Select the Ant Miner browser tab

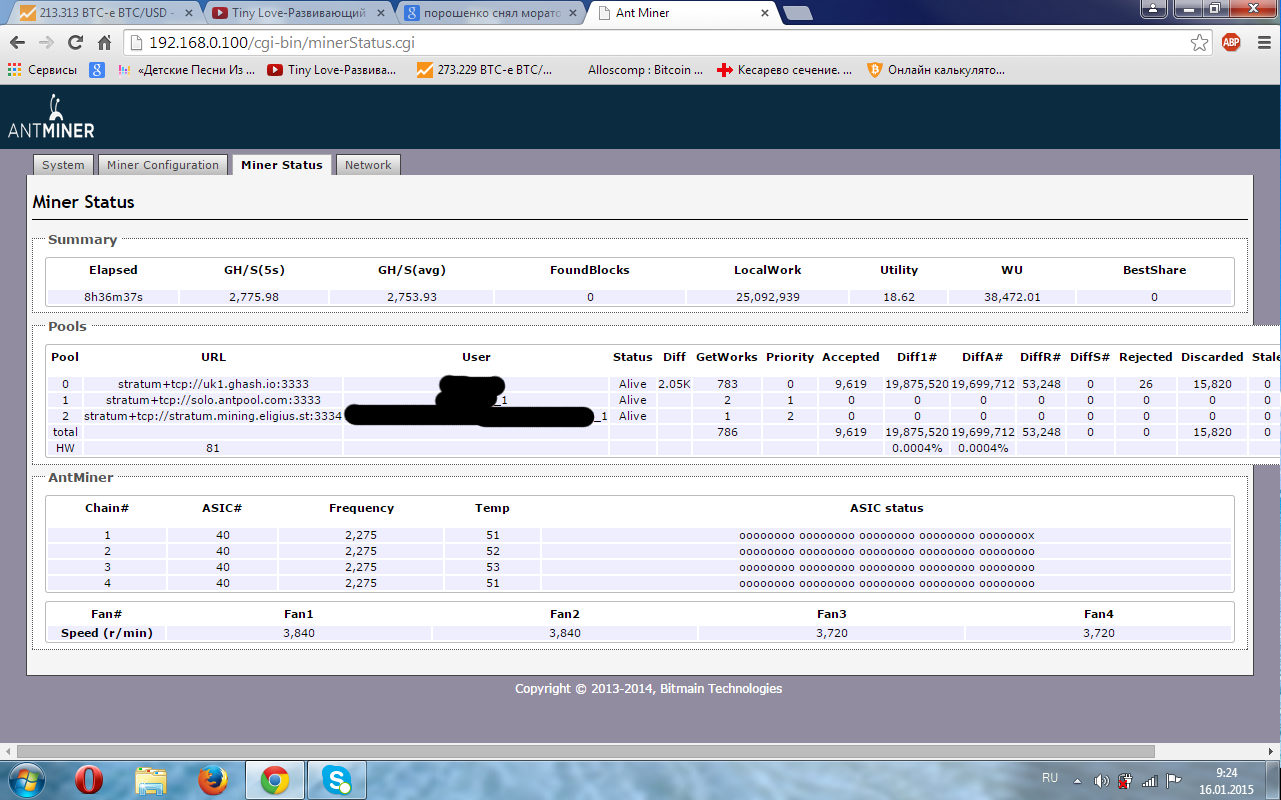point(680,14)
